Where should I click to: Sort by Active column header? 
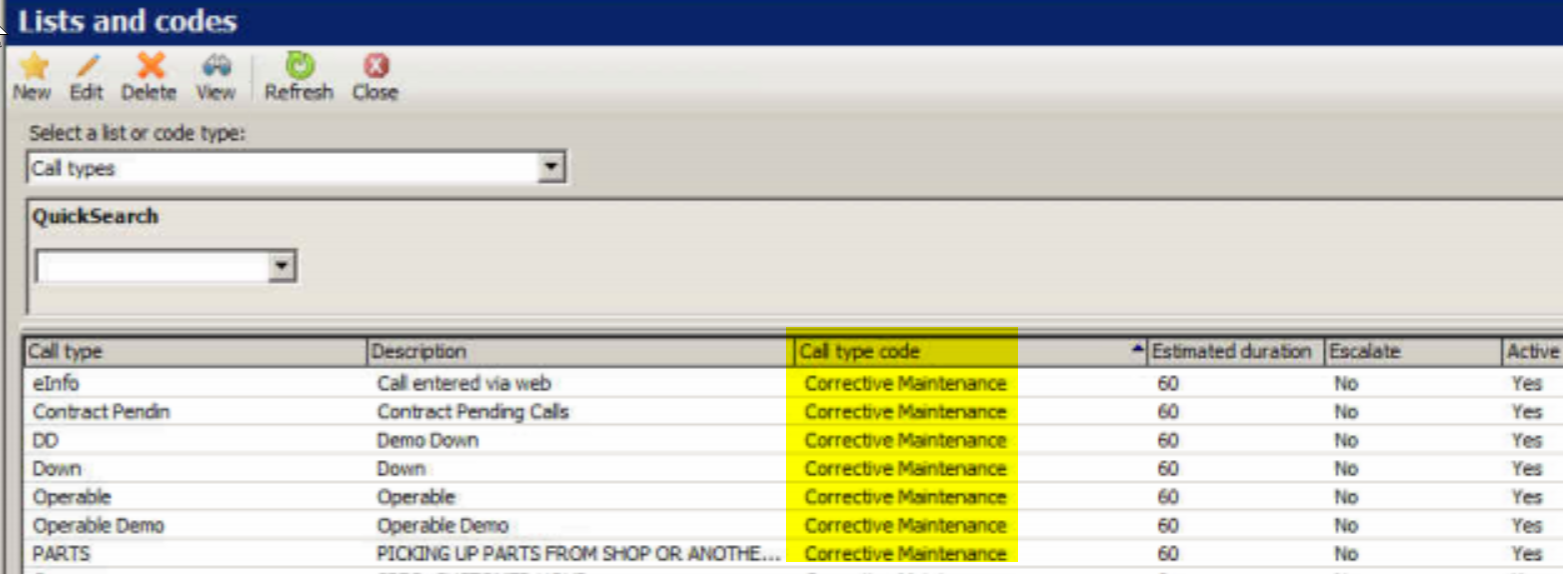pyautogui.click(x=1533, y=352)
